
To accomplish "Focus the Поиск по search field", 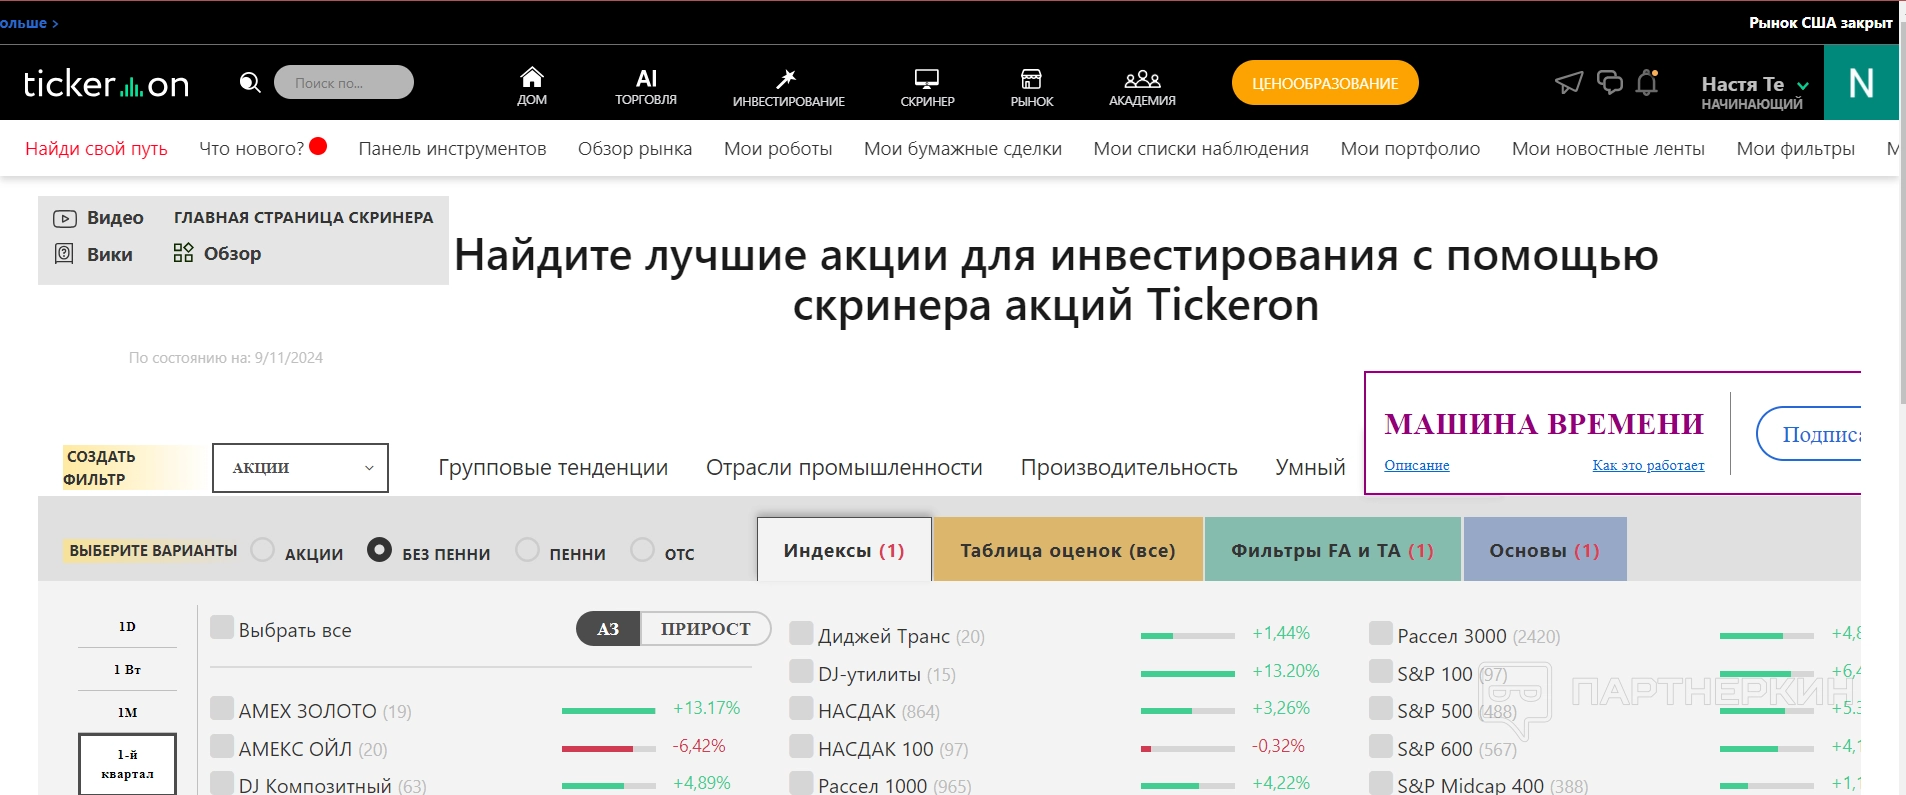I will 344,82.
